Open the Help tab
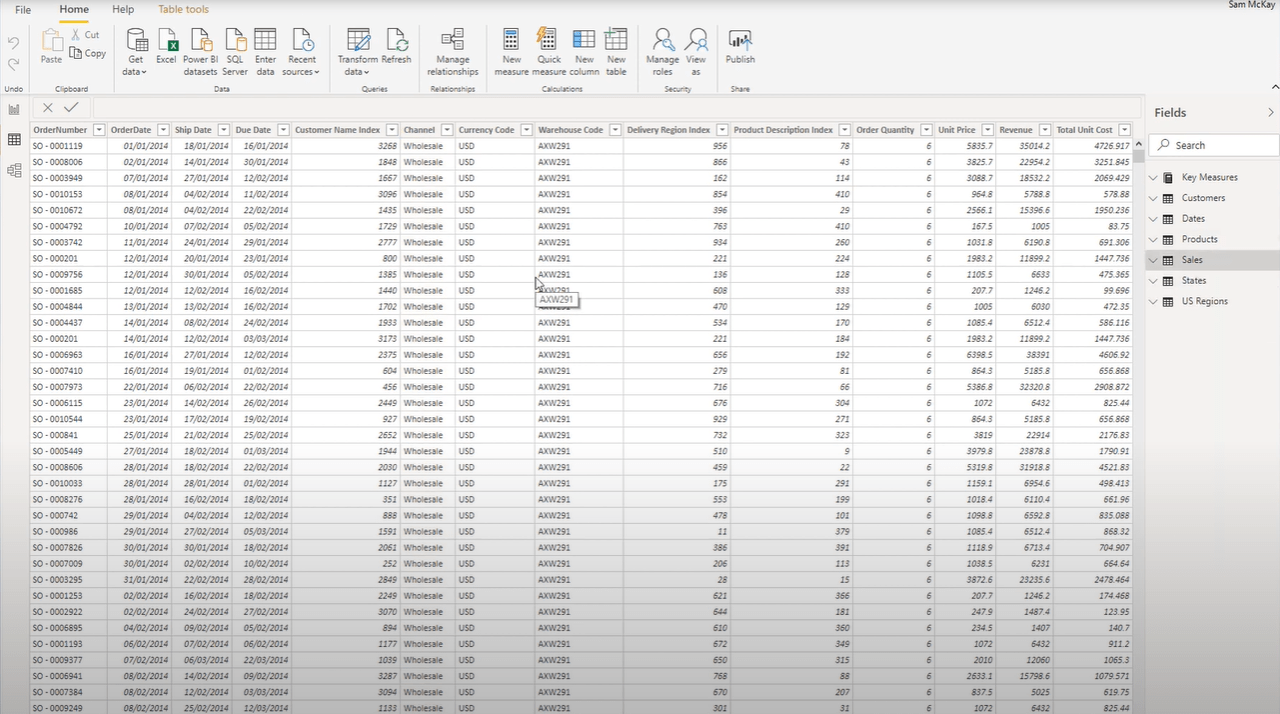The height and width of the screenshot is (714, 1280). (x=123, y=9)
